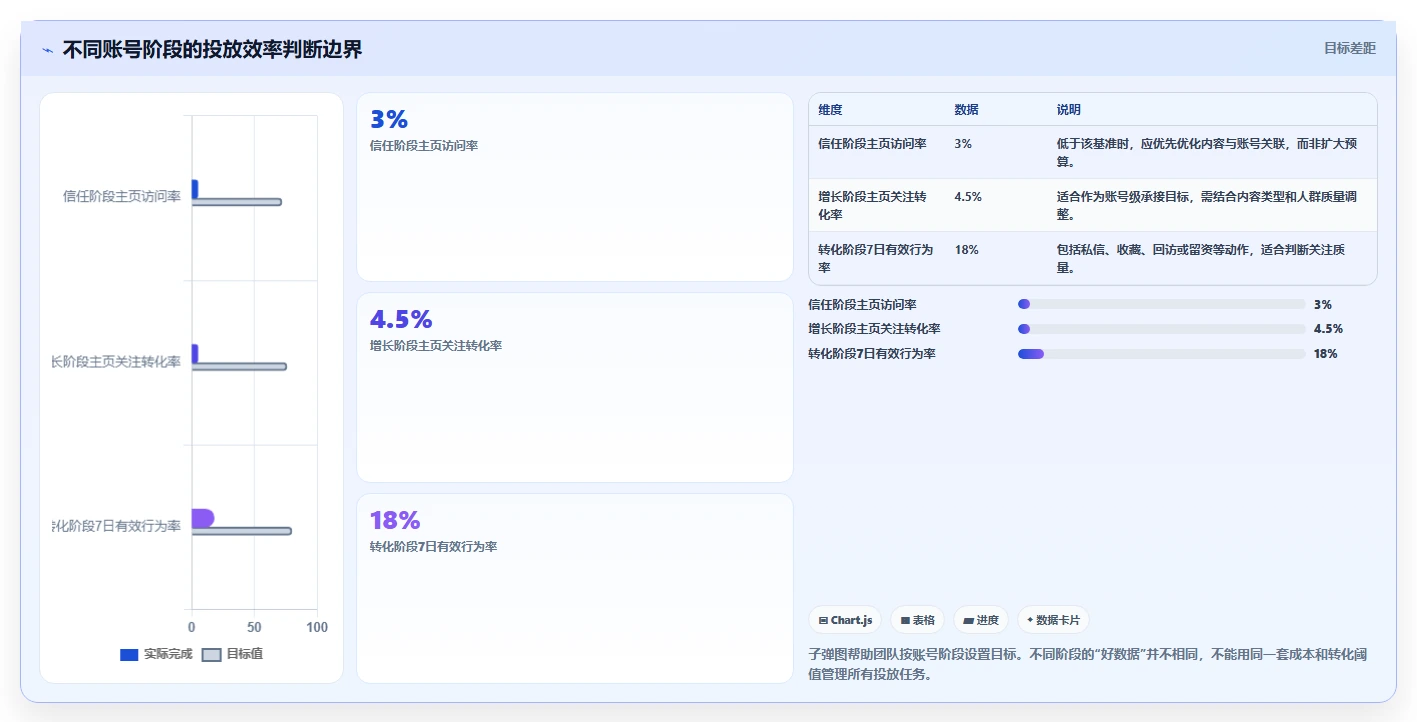Click the 目标差距 label in header
This screenshot has width=1417, height=722.
pos(1349,48)
